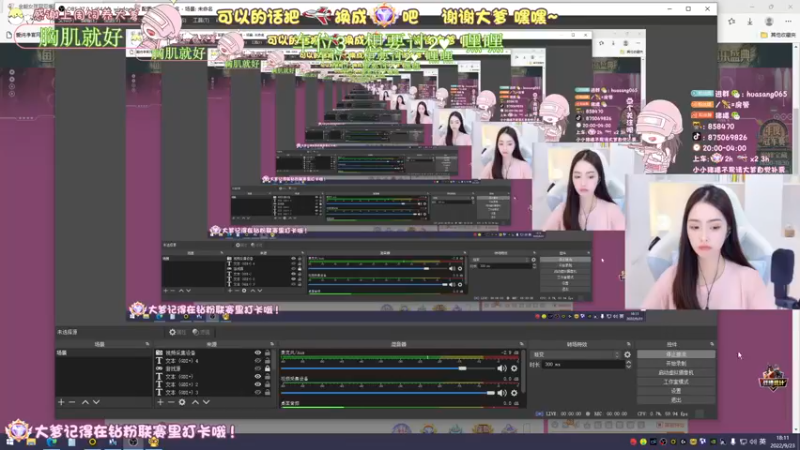Select the 文本 (GDI+) 3 source row

coord(212,392)
